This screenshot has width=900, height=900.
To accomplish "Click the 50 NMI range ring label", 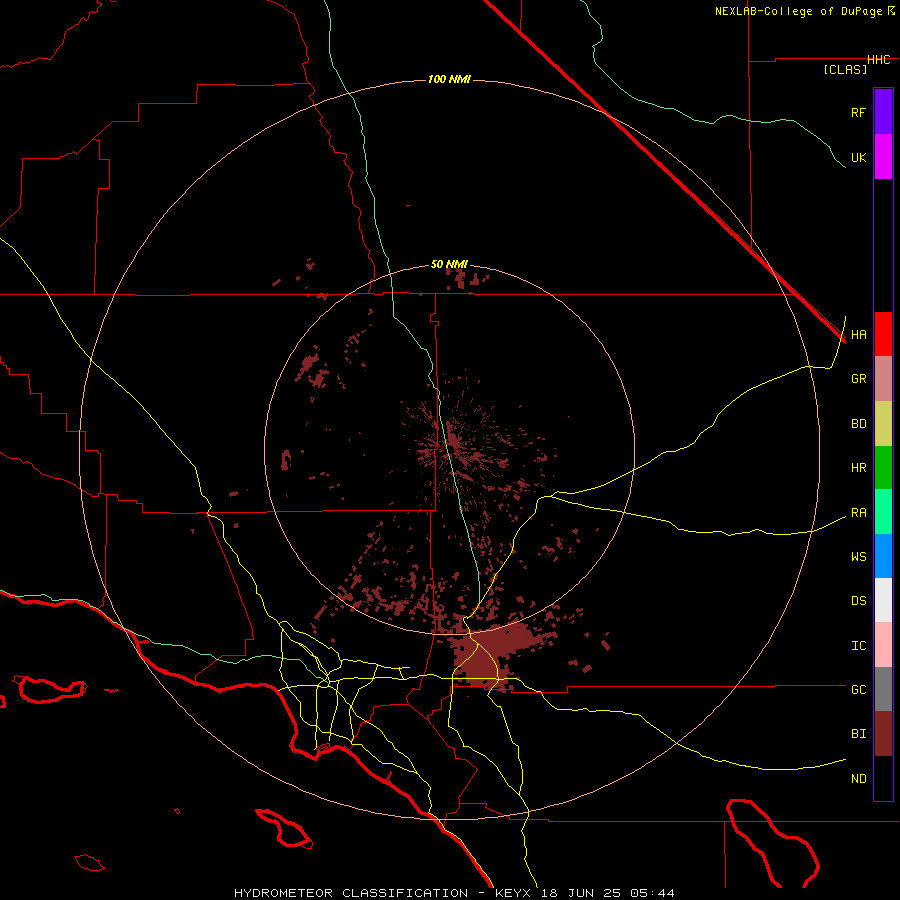I will (x=449, y=264).
